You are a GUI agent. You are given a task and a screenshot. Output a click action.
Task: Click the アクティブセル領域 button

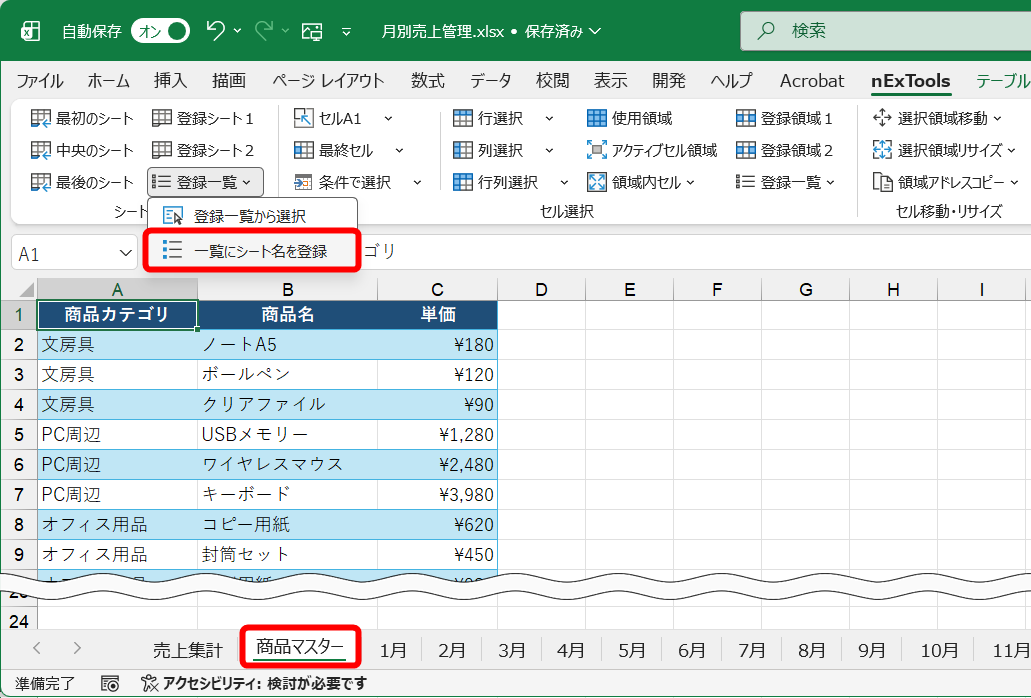652,151
